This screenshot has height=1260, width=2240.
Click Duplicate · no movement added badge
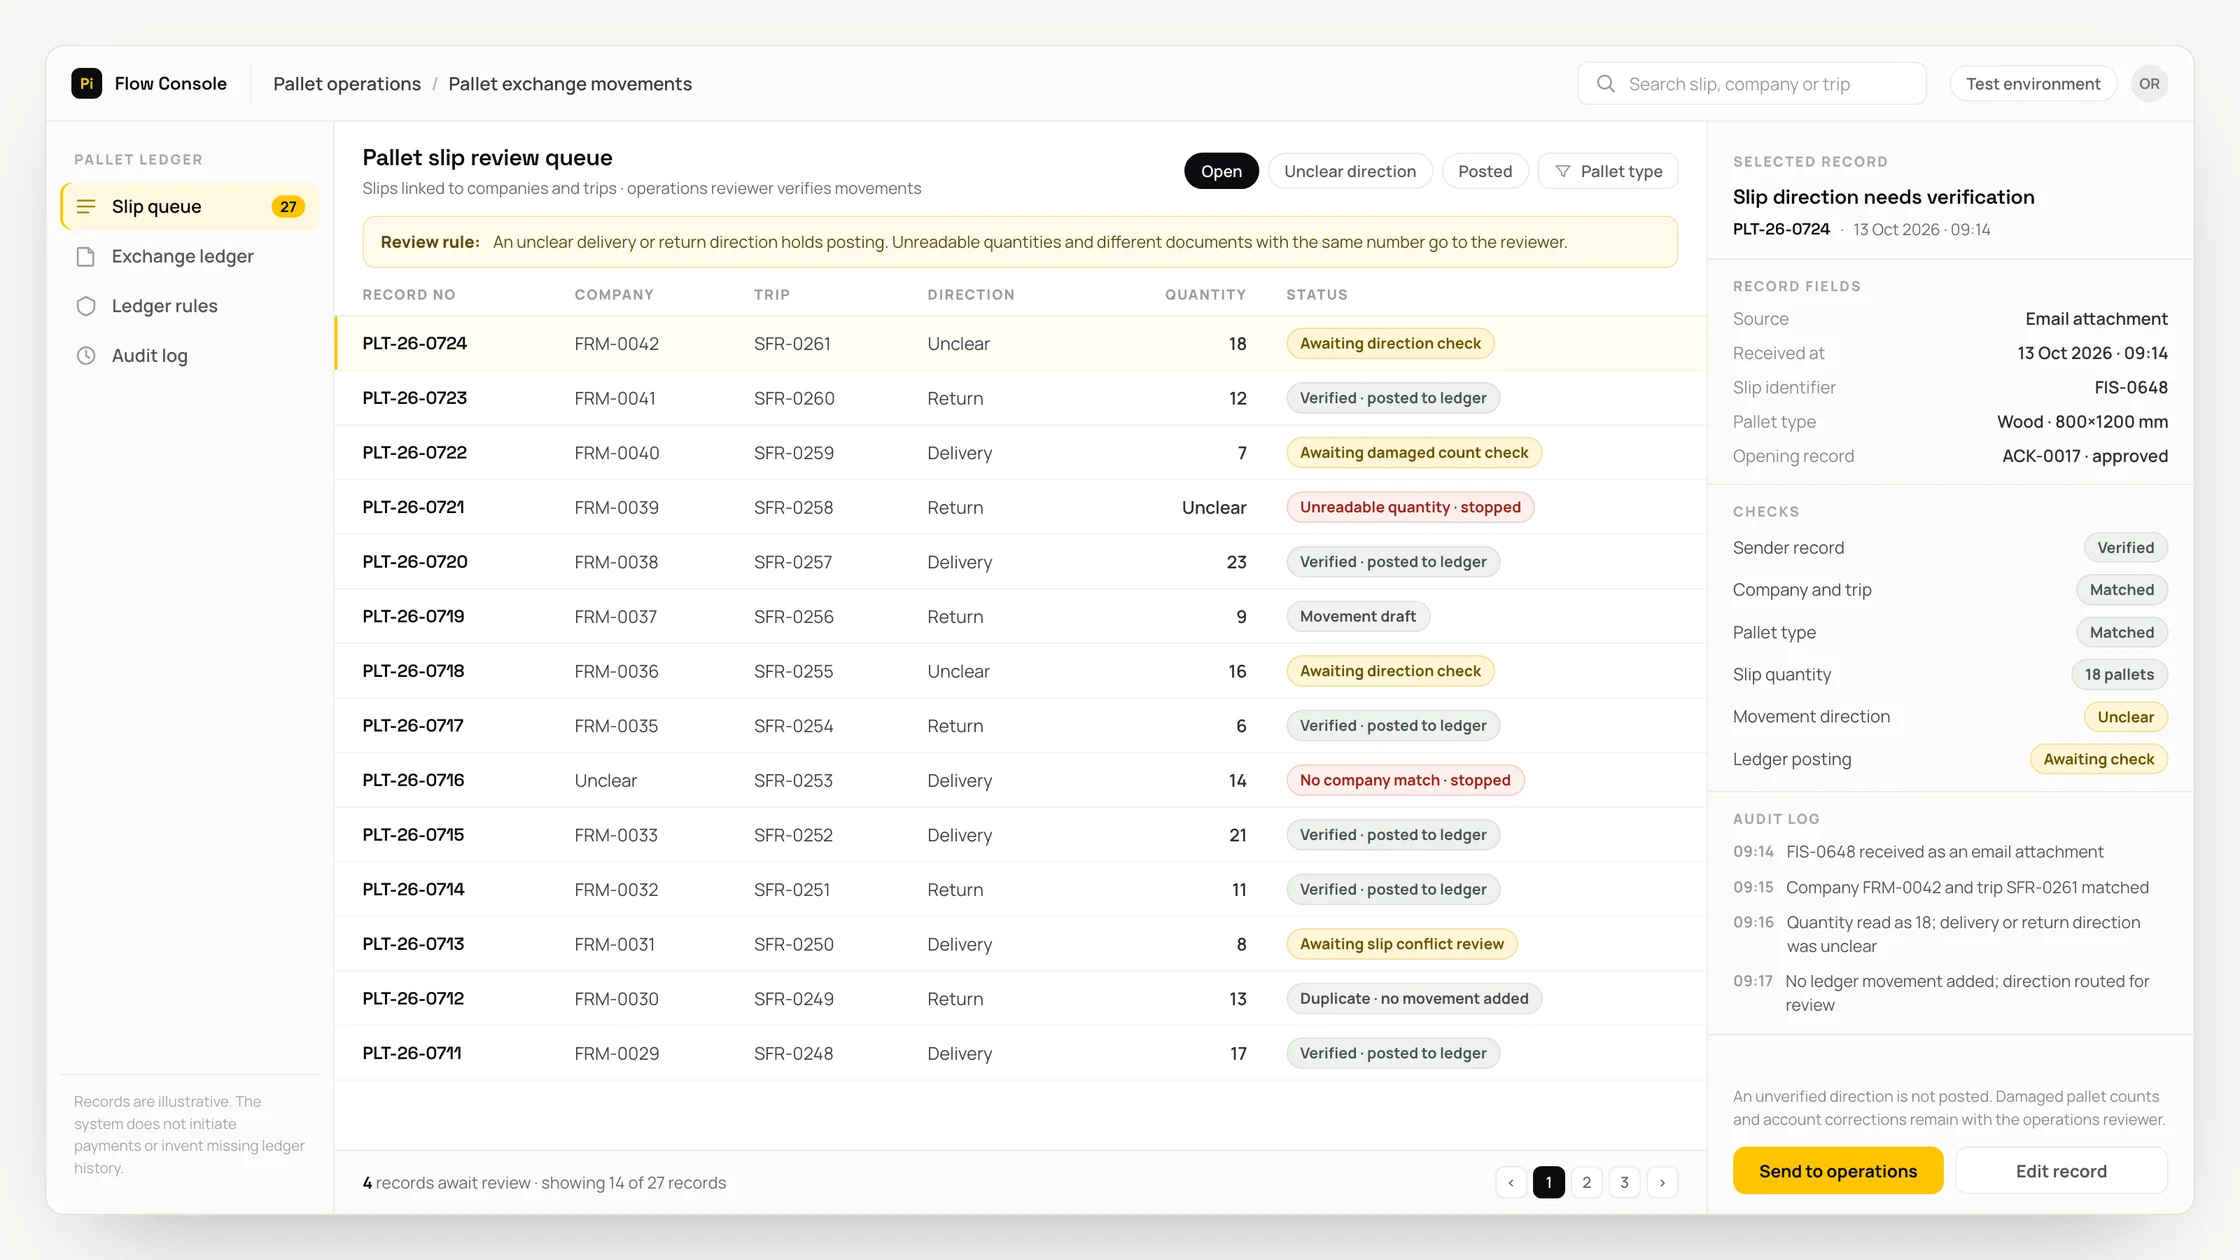point(1414,999)
